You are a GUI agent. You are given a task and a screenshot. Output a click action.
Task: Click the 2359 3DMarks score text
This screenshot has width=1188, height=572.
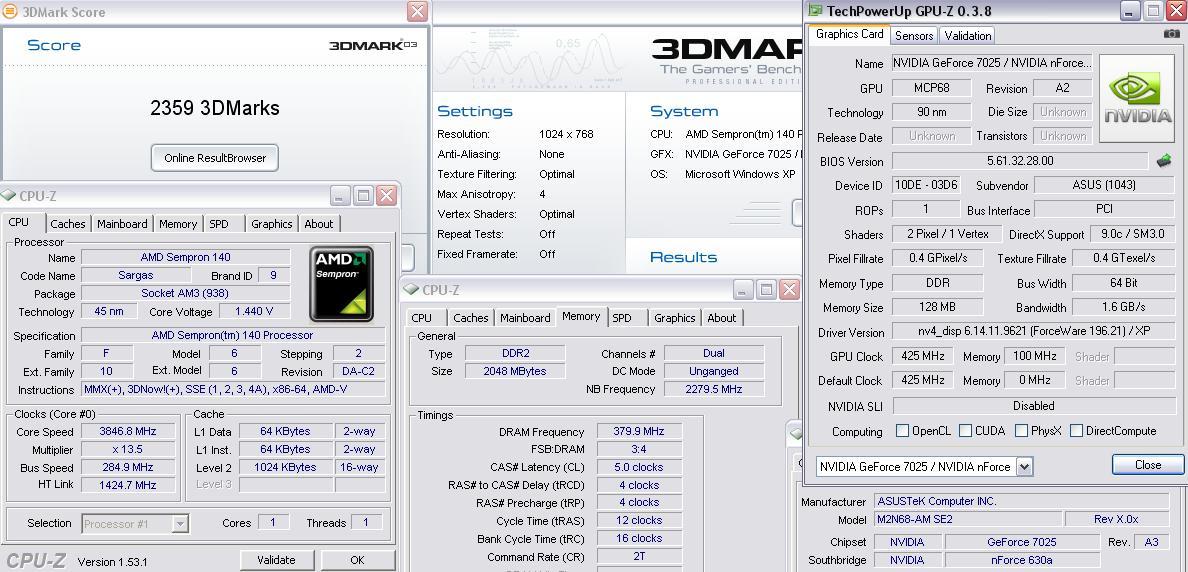pos(214,108)
